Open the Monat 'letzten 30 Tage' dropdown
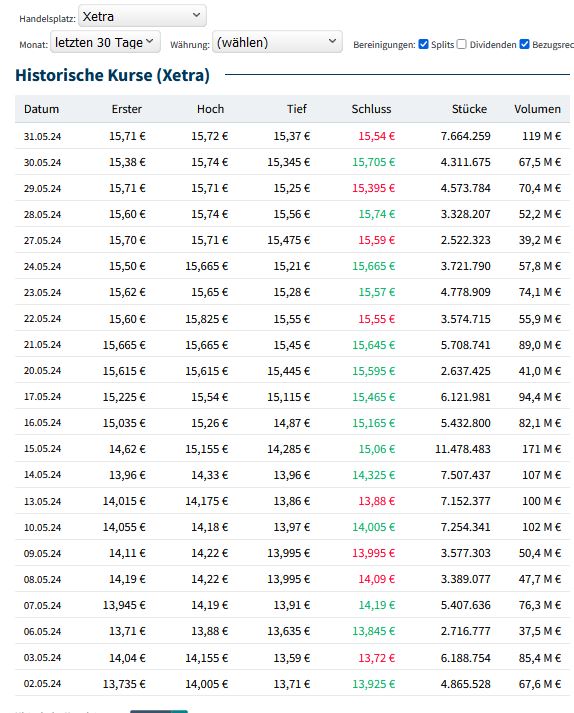The image size is (574, 713). tap(105, 42)
